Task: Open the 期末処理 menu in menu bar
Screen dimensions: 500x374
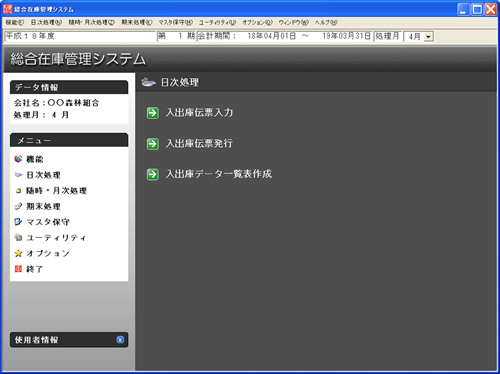Action: (x=137, y=22)
